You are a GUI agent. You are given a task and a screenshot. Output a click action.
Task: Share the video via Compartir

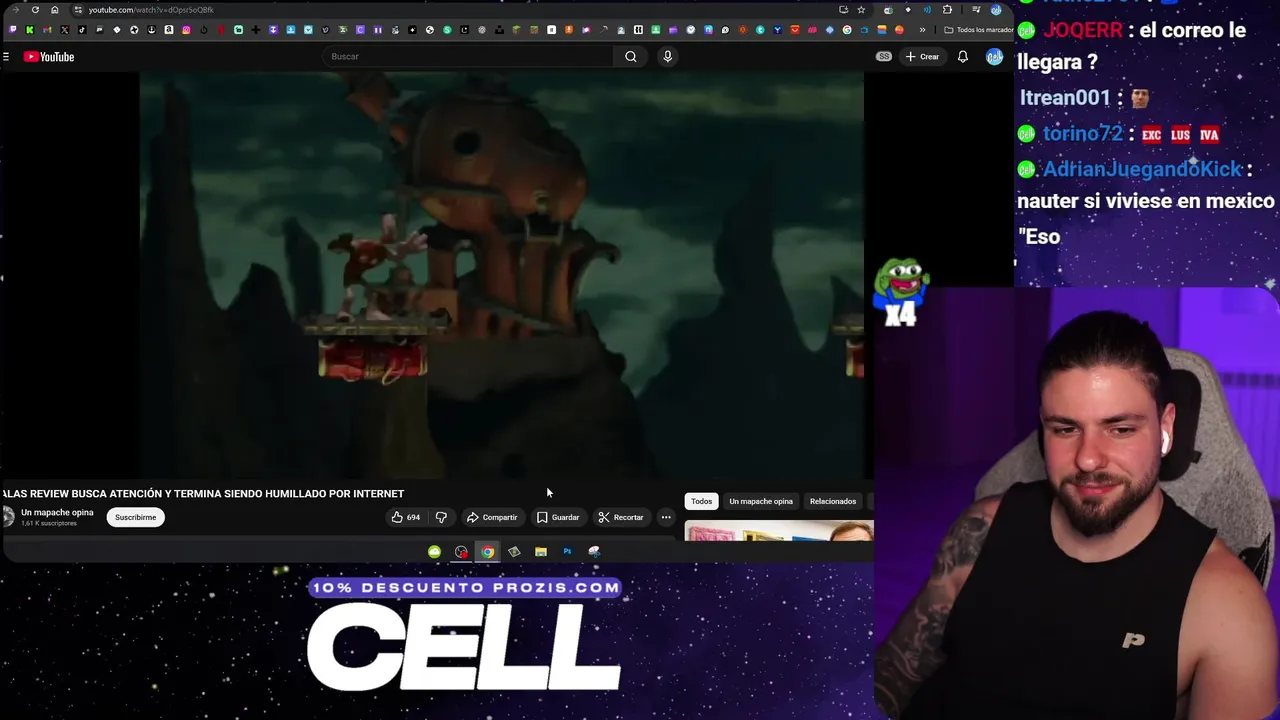492,517
